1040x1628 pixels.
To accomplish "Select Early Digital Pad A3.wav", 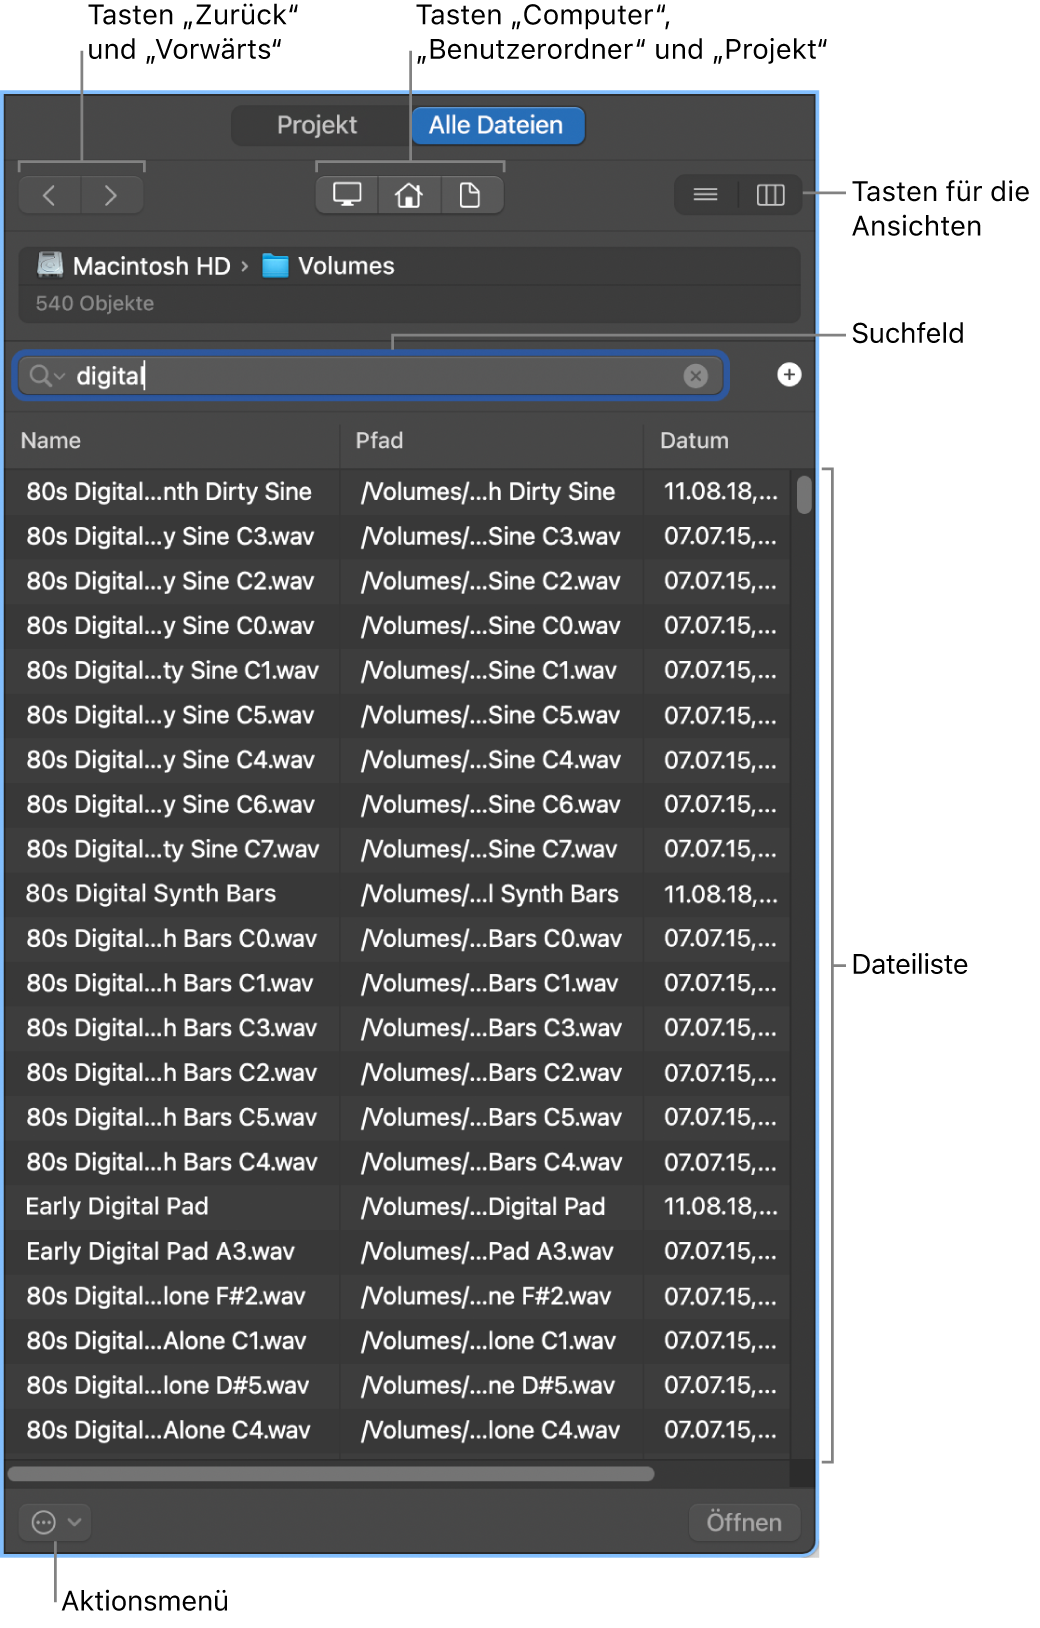I will click(x=397, y=1252).
